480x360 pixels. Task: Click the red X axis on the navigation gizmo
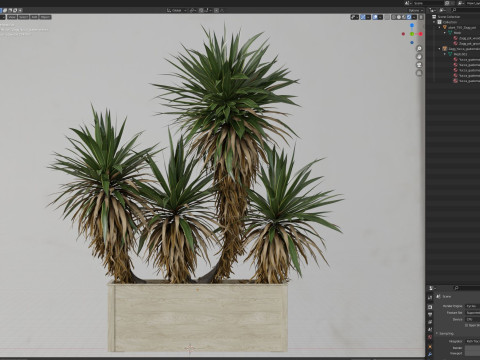(421, 34)
